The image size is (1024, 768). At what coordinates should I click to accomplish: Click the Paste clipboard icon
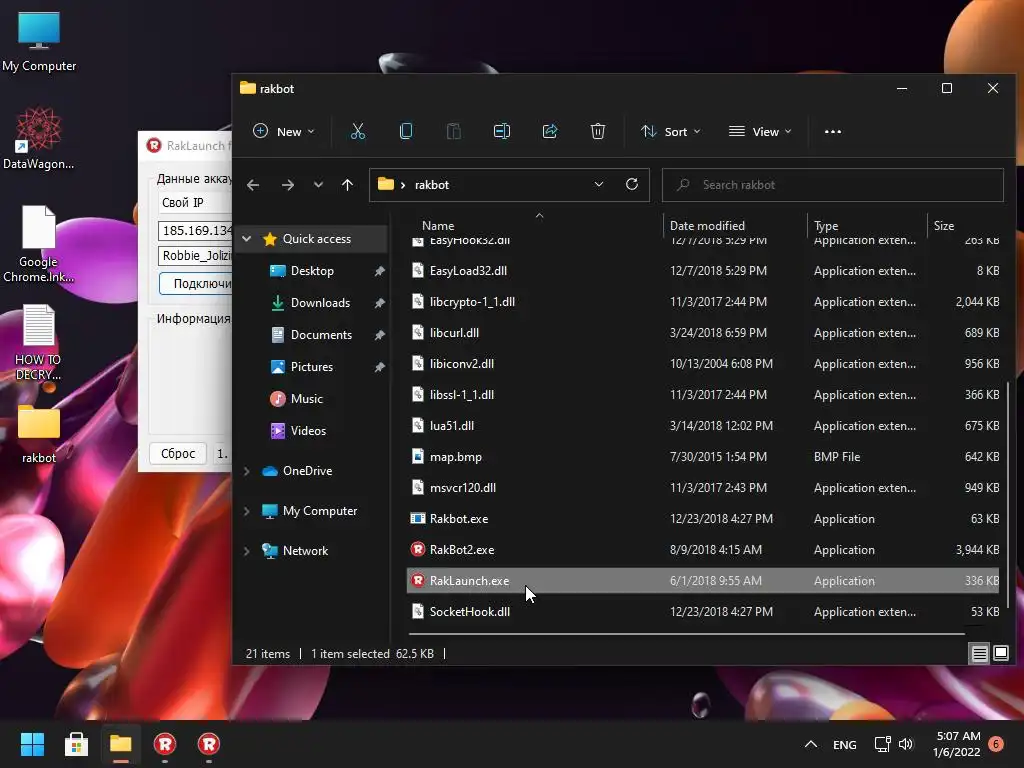point(454,131)
